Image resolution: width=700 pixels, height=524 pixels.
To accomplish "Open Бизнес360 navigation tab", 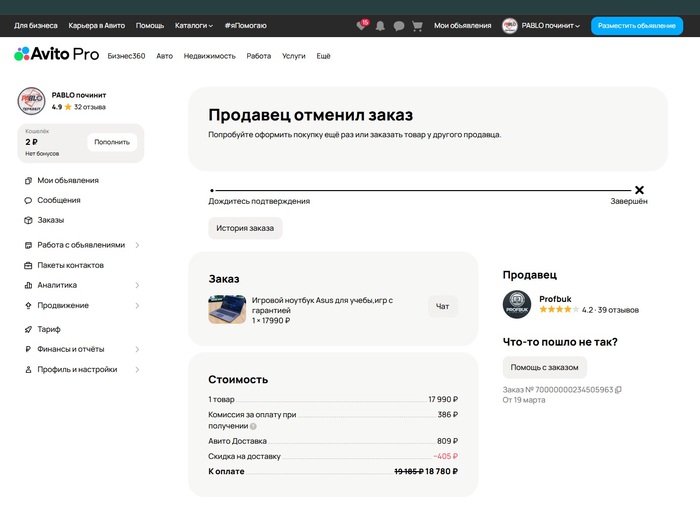I will (126, 56).
